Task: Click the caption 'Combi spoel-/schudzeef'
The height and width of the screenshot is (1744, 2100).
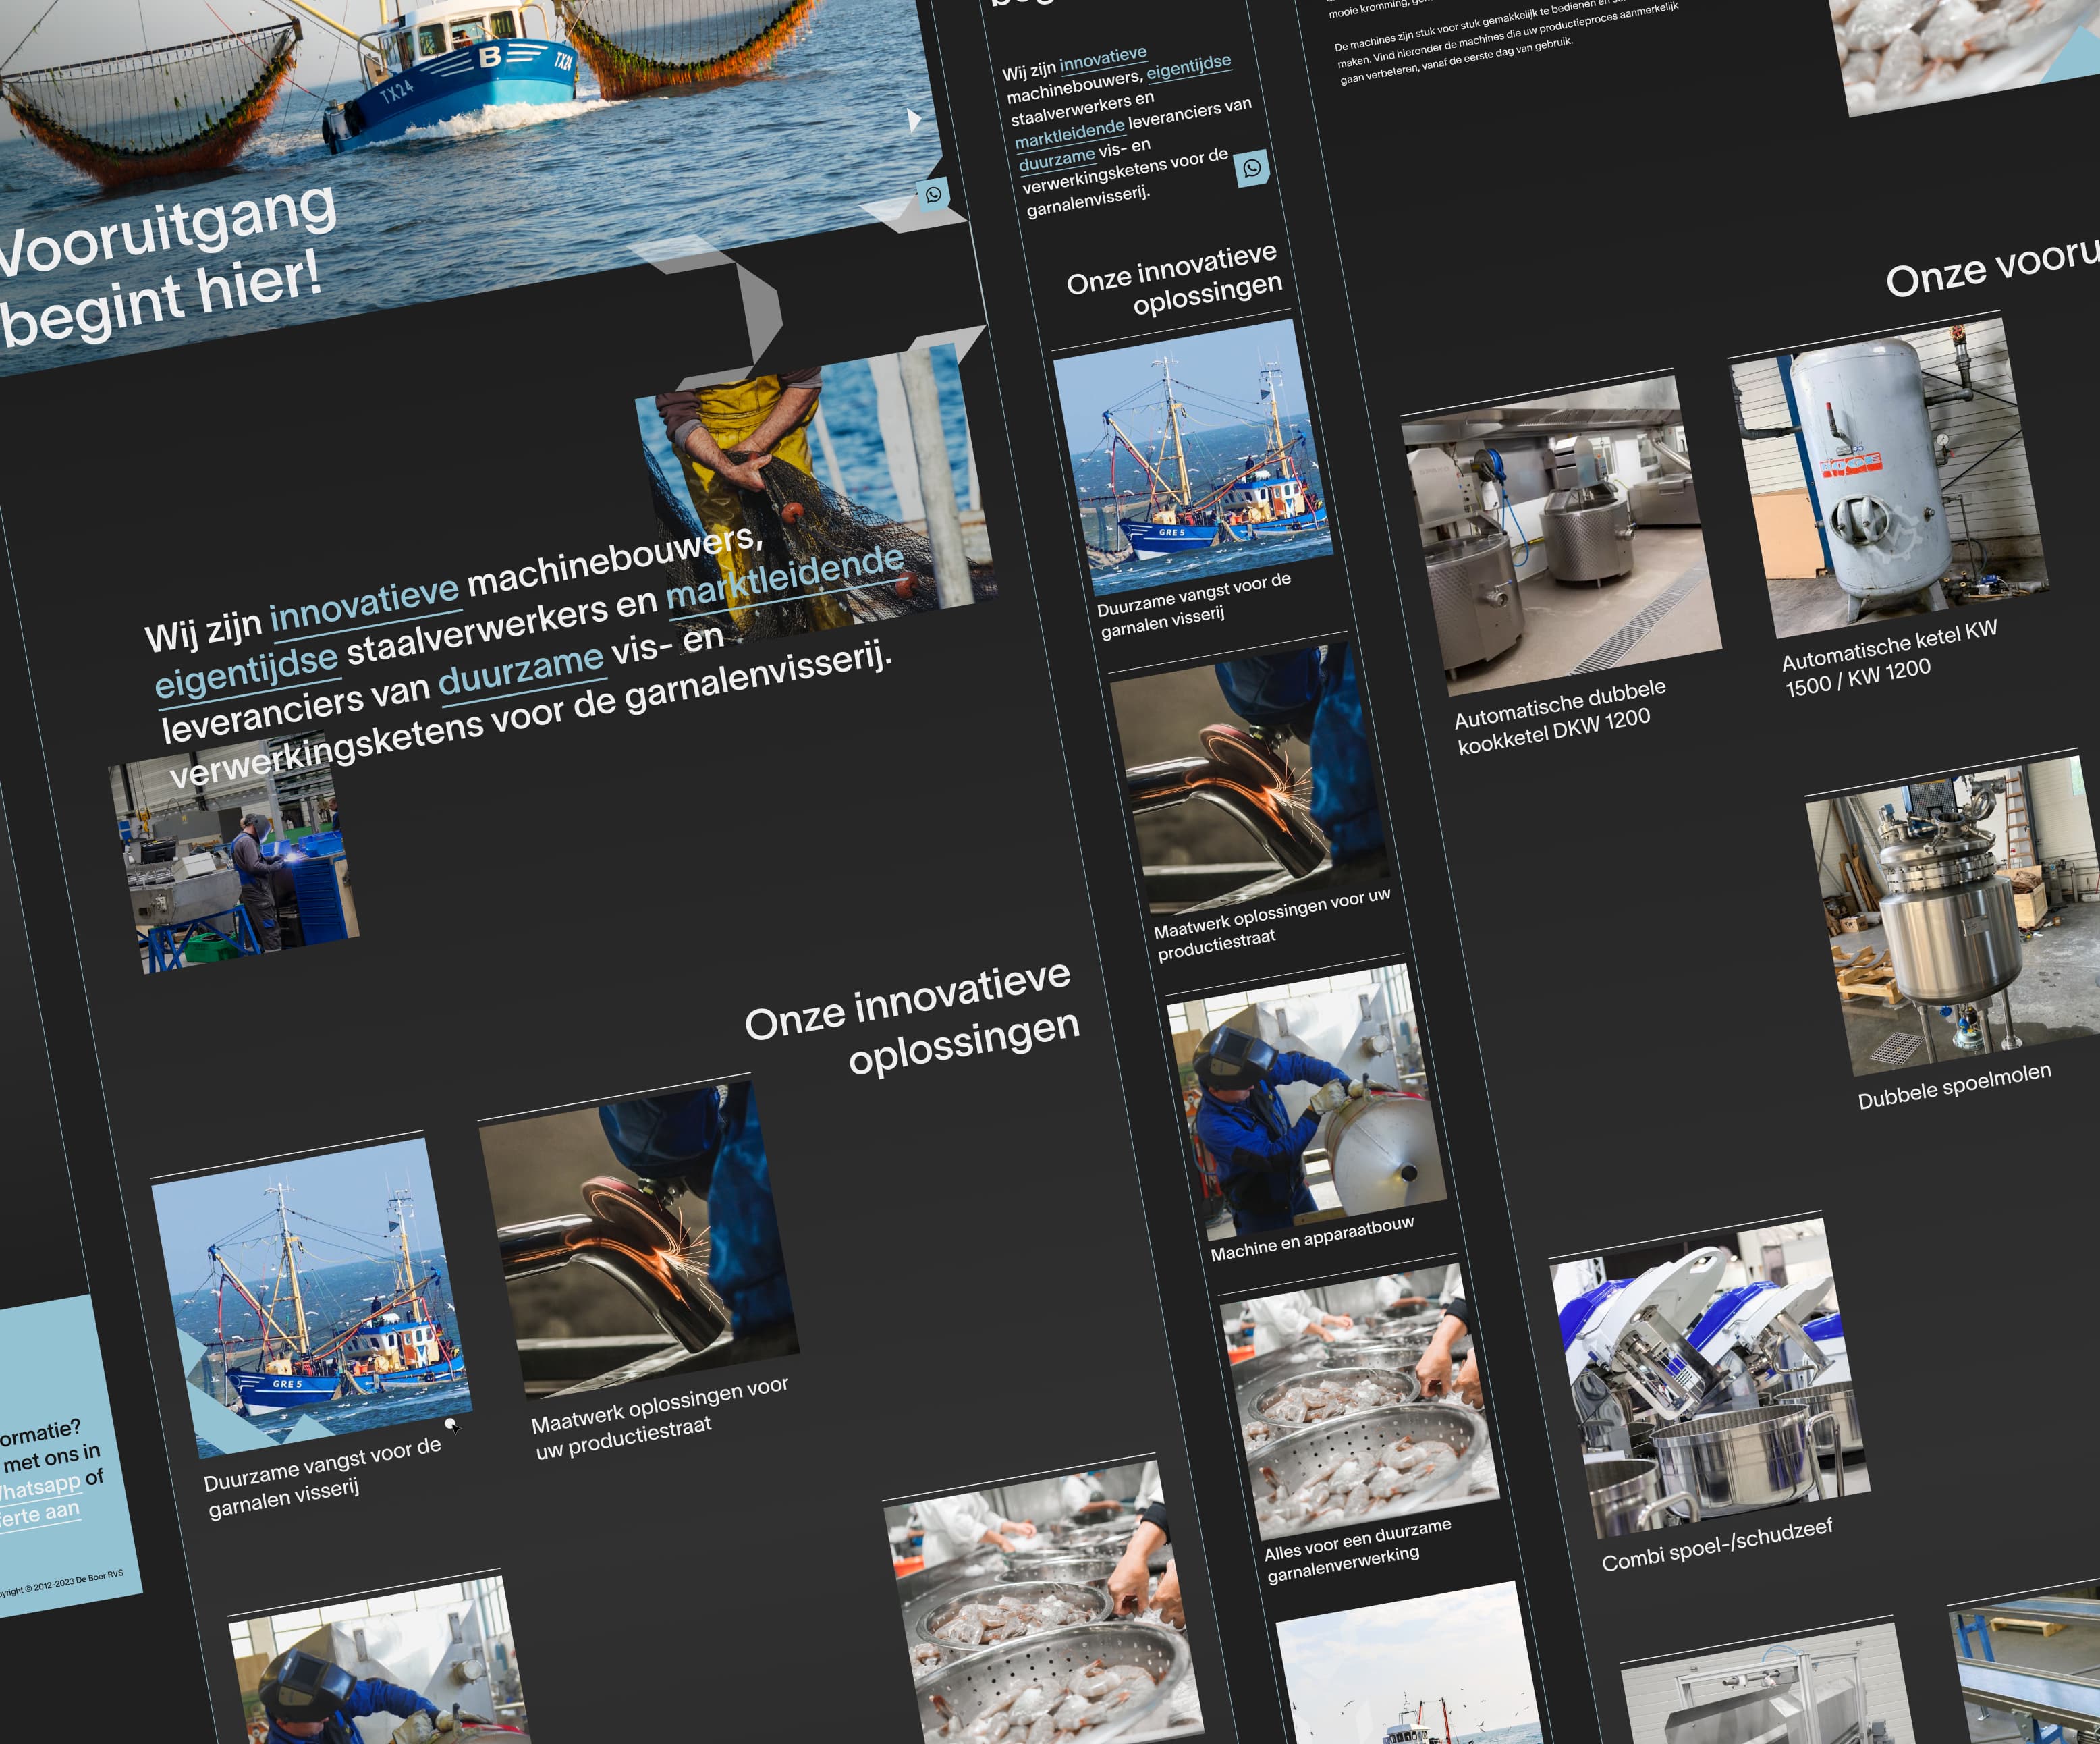Action: pos(1717,1544)
